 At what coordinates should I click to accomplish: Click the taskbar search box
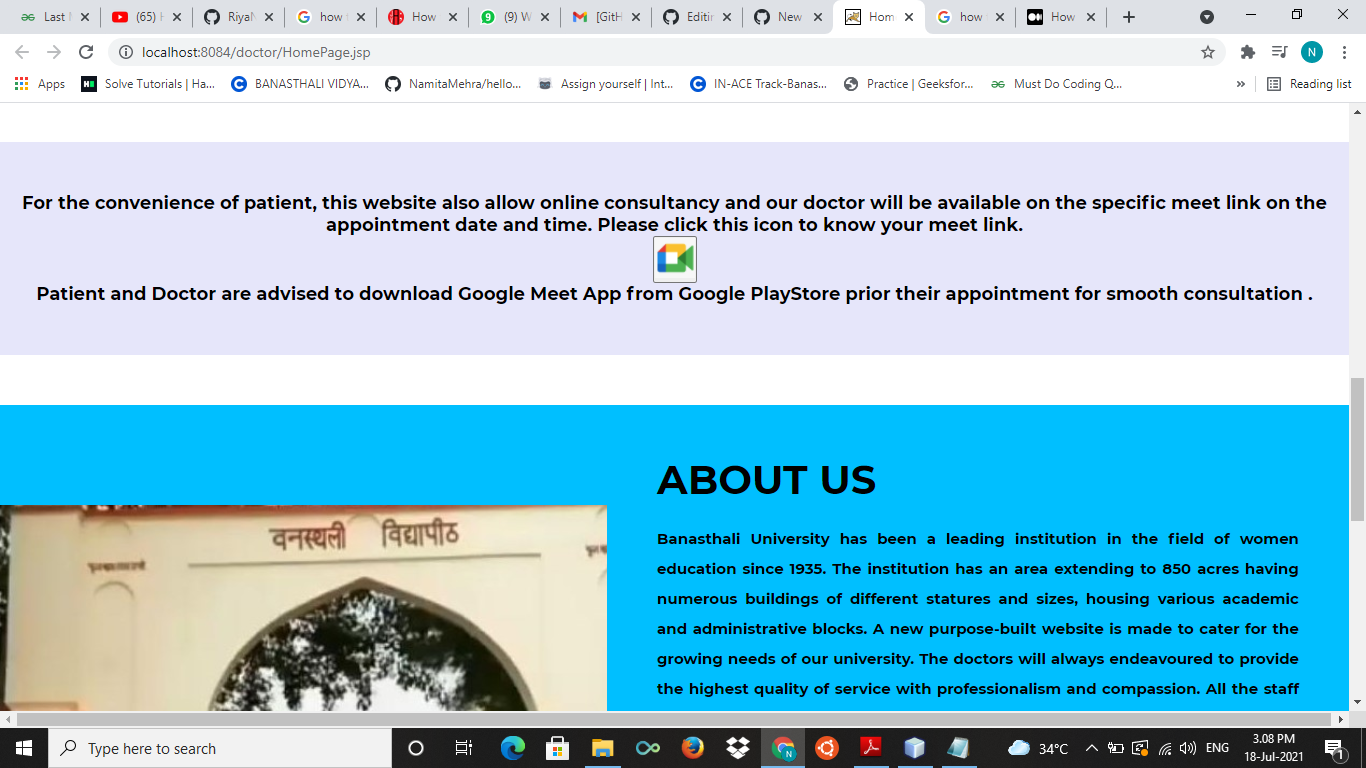[220, 748]
